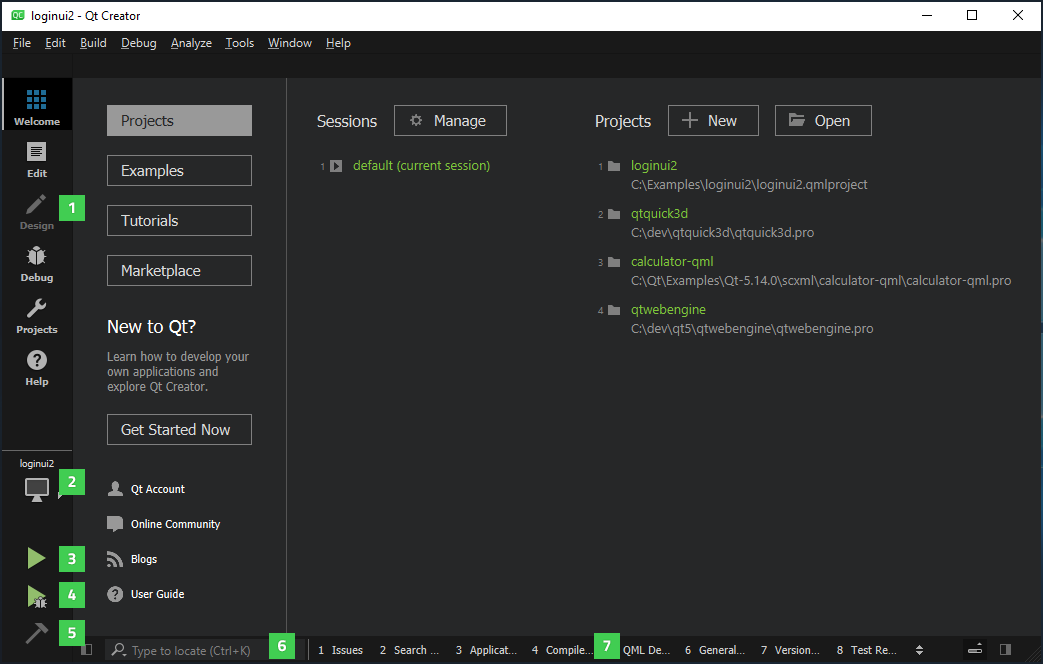
Task: Switch to Welcome mode in the mode bar
Action: (37, 104)
